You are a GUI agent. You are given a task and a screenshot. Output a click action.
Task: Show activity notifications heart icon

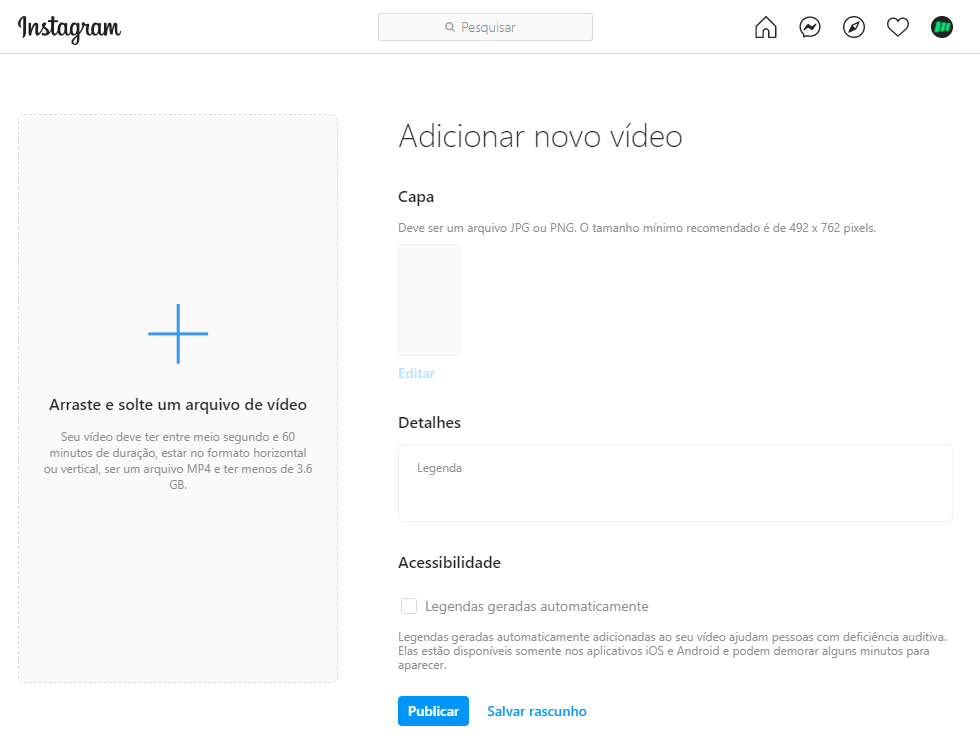[x=898, y=28]
